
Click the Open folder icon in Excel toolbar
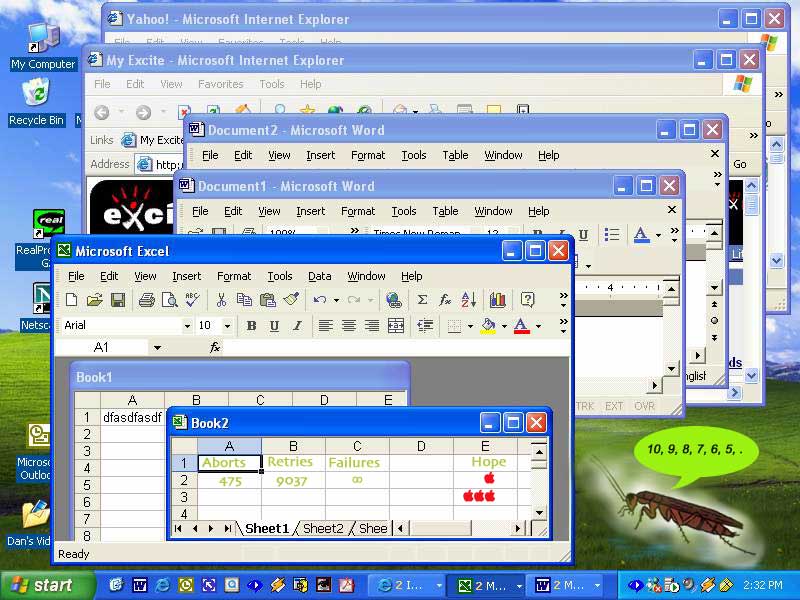point(94,300)
